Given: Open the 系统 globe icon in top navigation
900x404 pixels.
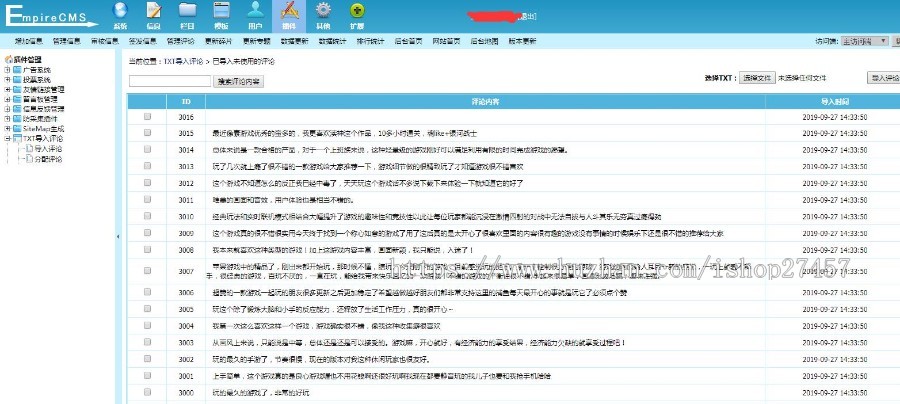Looking at the screenshot, I should pyautogui.click(x=120, y=10).
